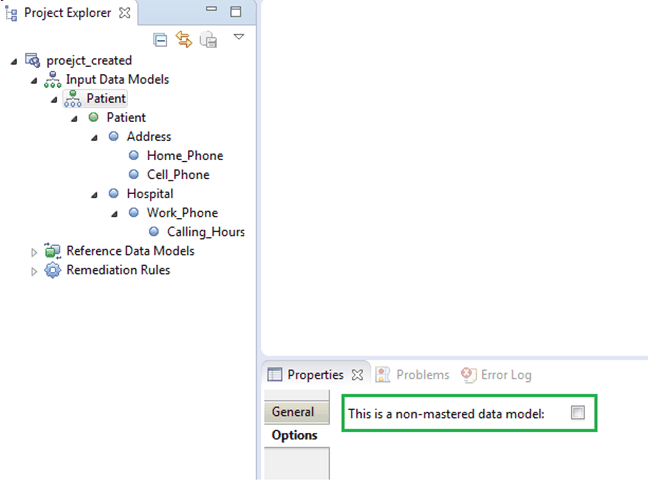
Task: Minimize the Project Explorer panel
Action: click(x=212, y=9)
